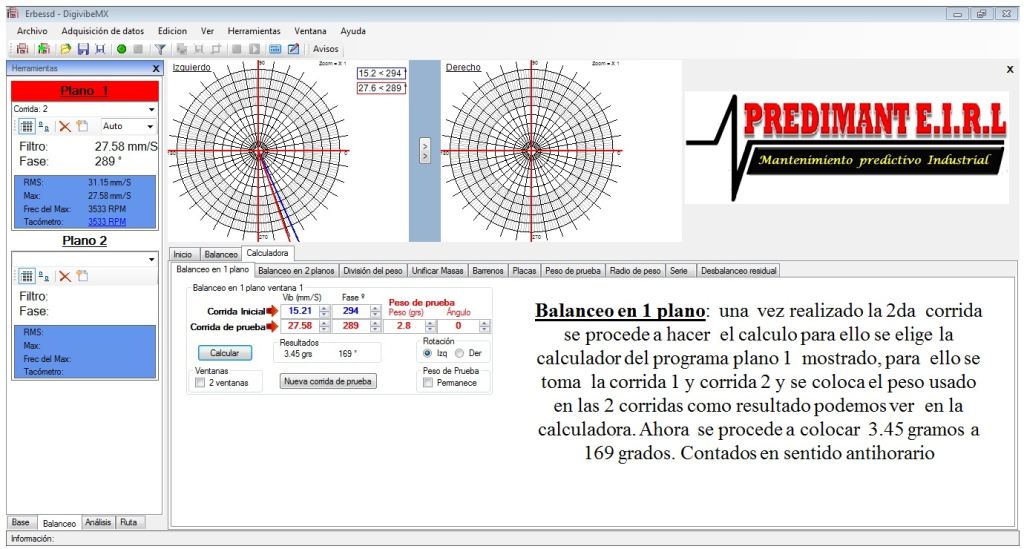Expand the 'Corrida: 2' dropdown
Screen dimensions: 1024x549
click(151, 109)
